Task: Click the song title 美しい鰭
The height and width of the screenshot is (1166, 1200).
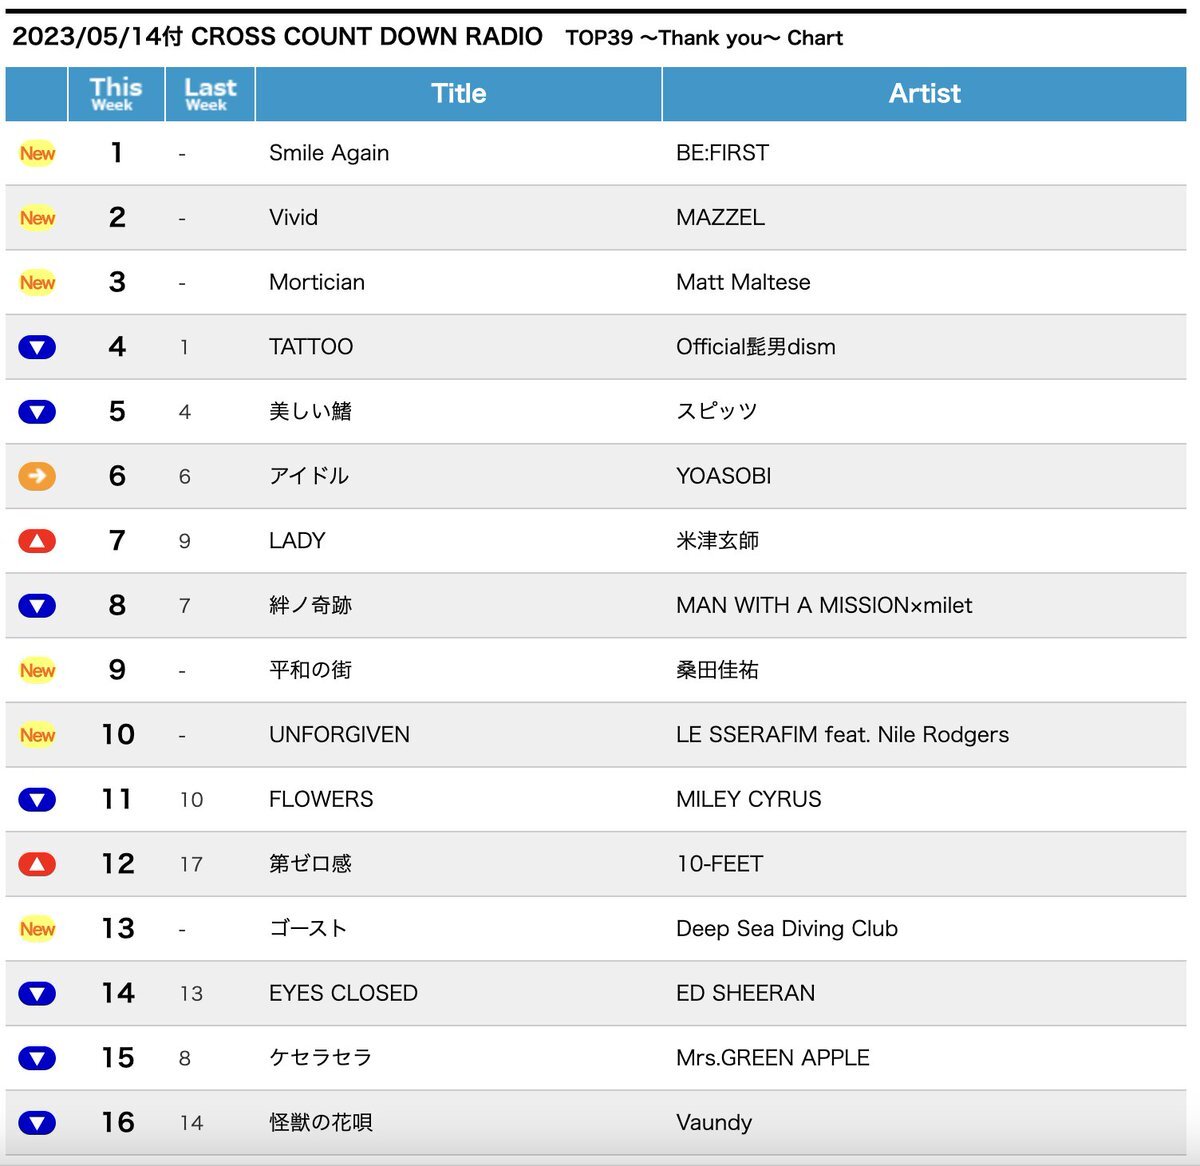Action: [x=310, y=412]
